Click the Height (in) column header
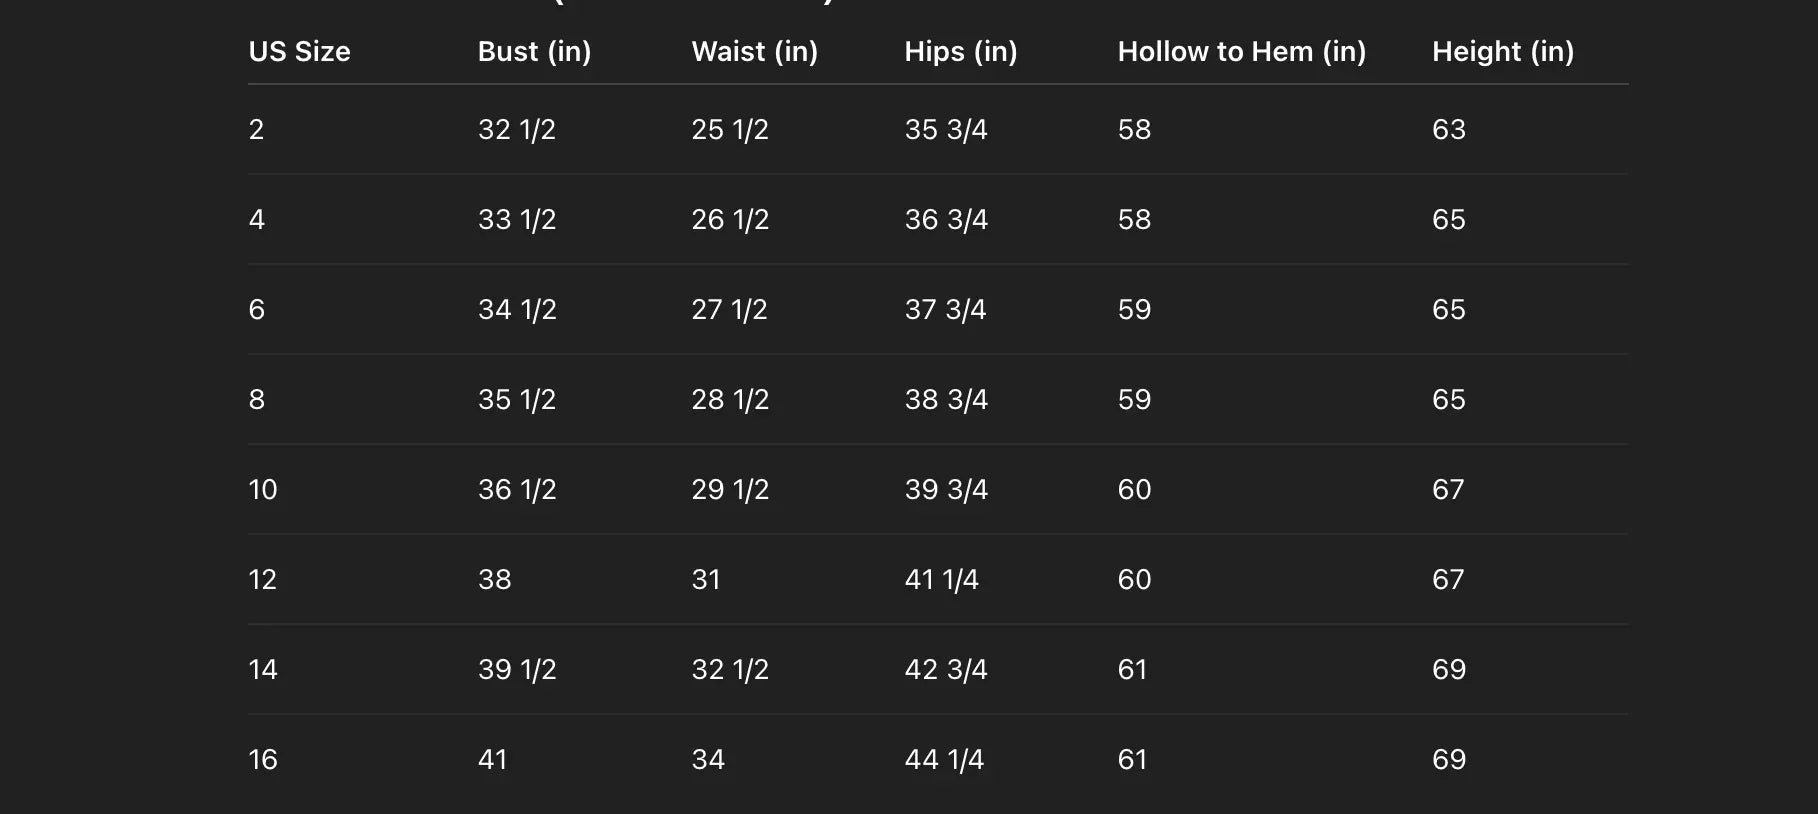1818x814 pixels. tap(1502, 52)
